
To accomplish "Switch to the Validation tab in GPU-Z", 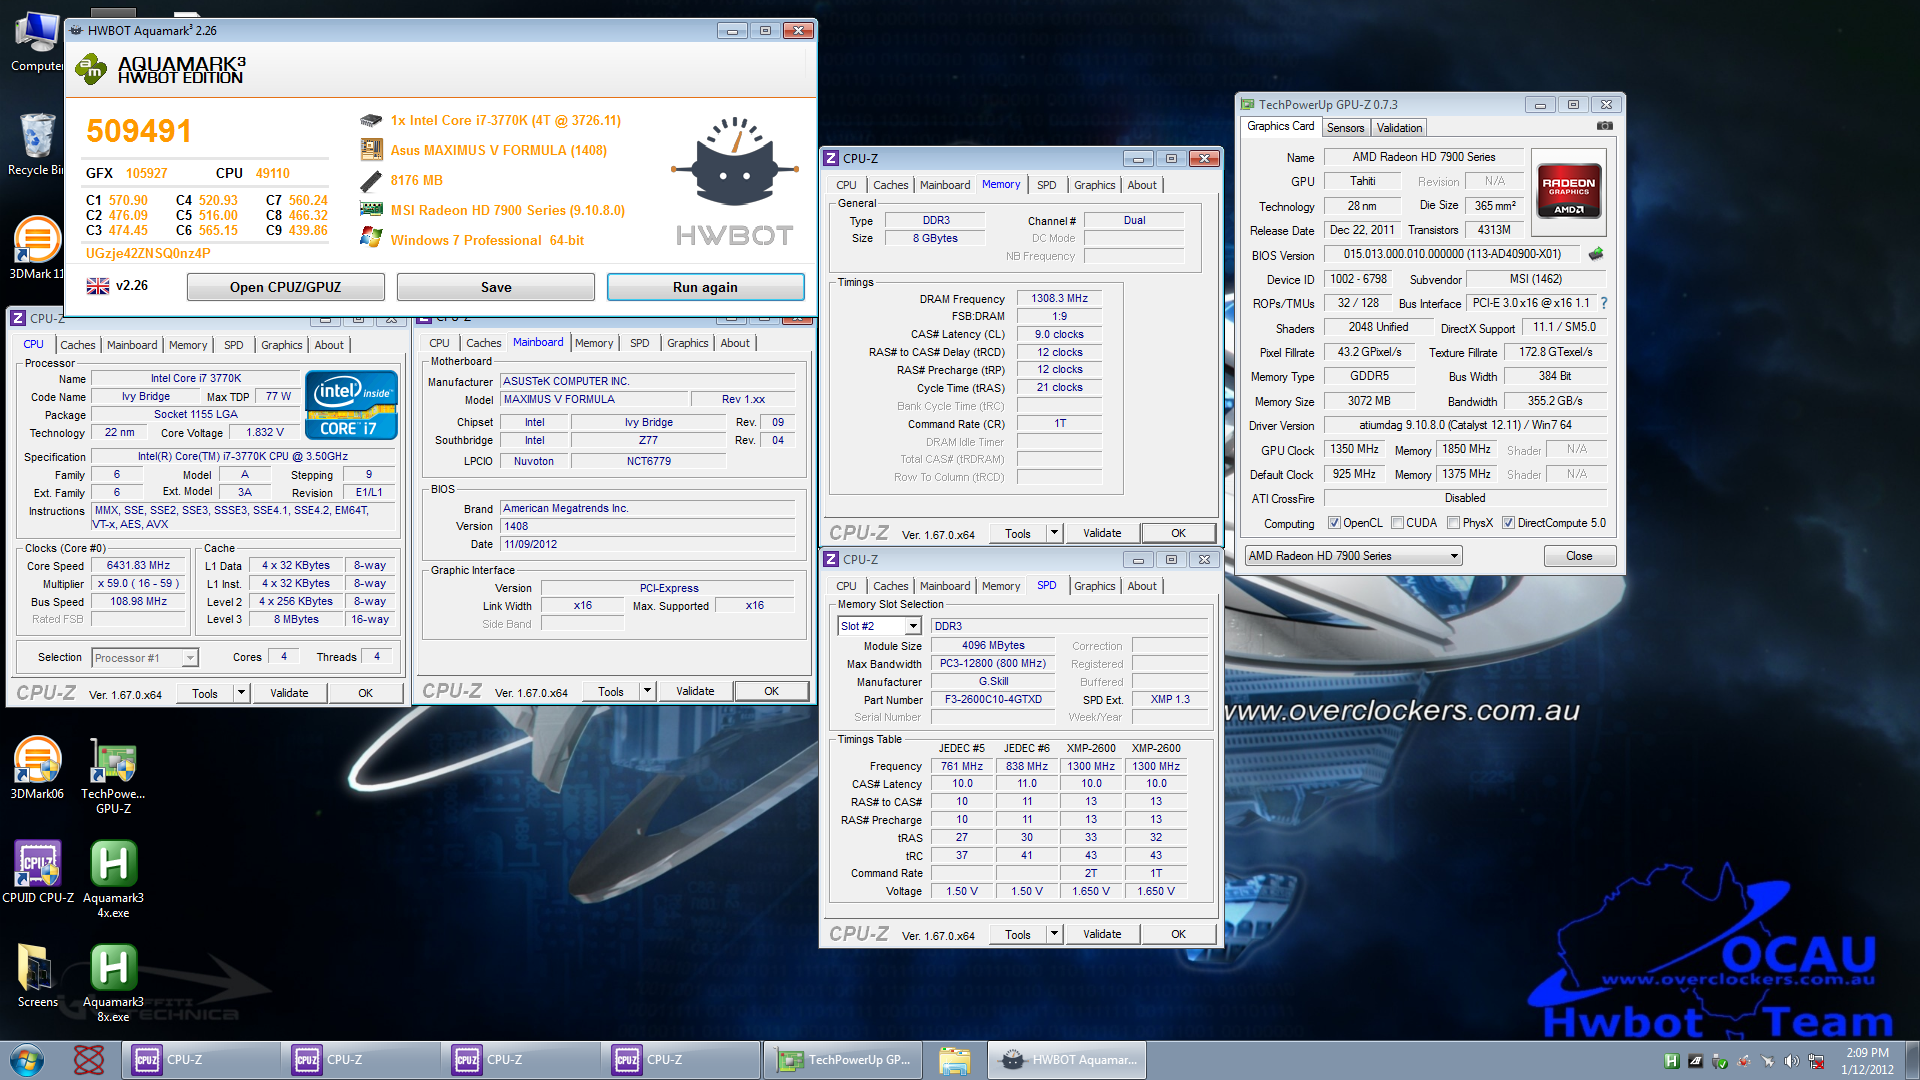I will (x=1399, y=128).
